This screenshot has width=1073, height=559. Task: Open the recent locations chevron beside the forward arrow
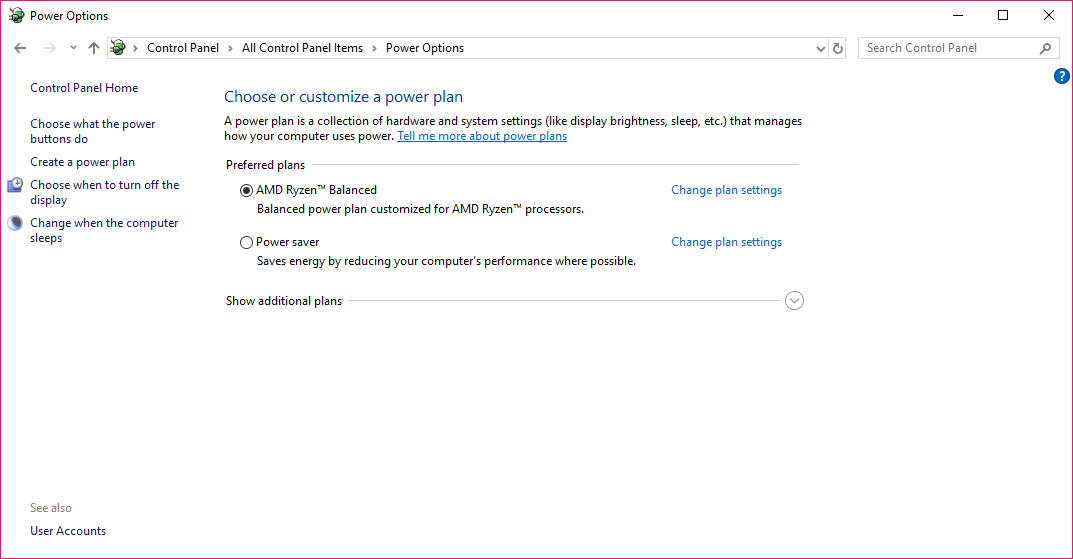73,48
